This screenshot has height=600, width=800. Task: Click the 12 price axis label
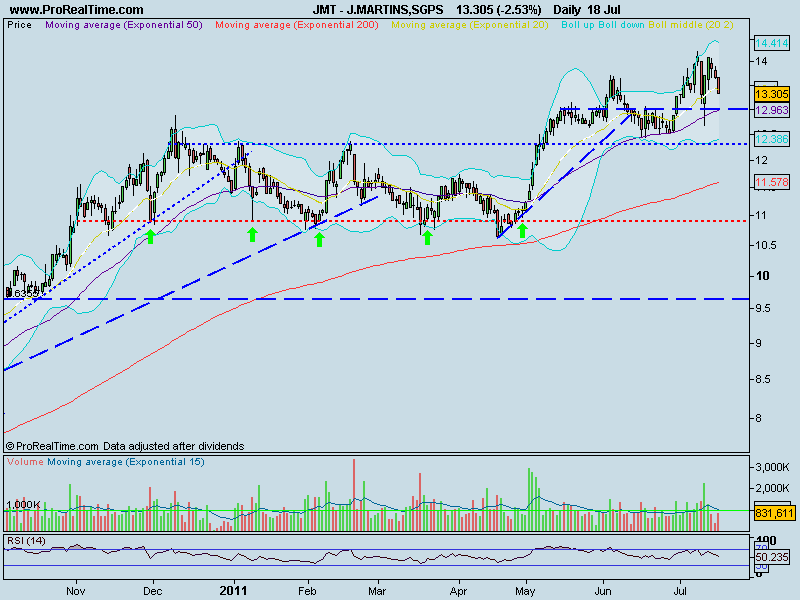coord(761,160)
